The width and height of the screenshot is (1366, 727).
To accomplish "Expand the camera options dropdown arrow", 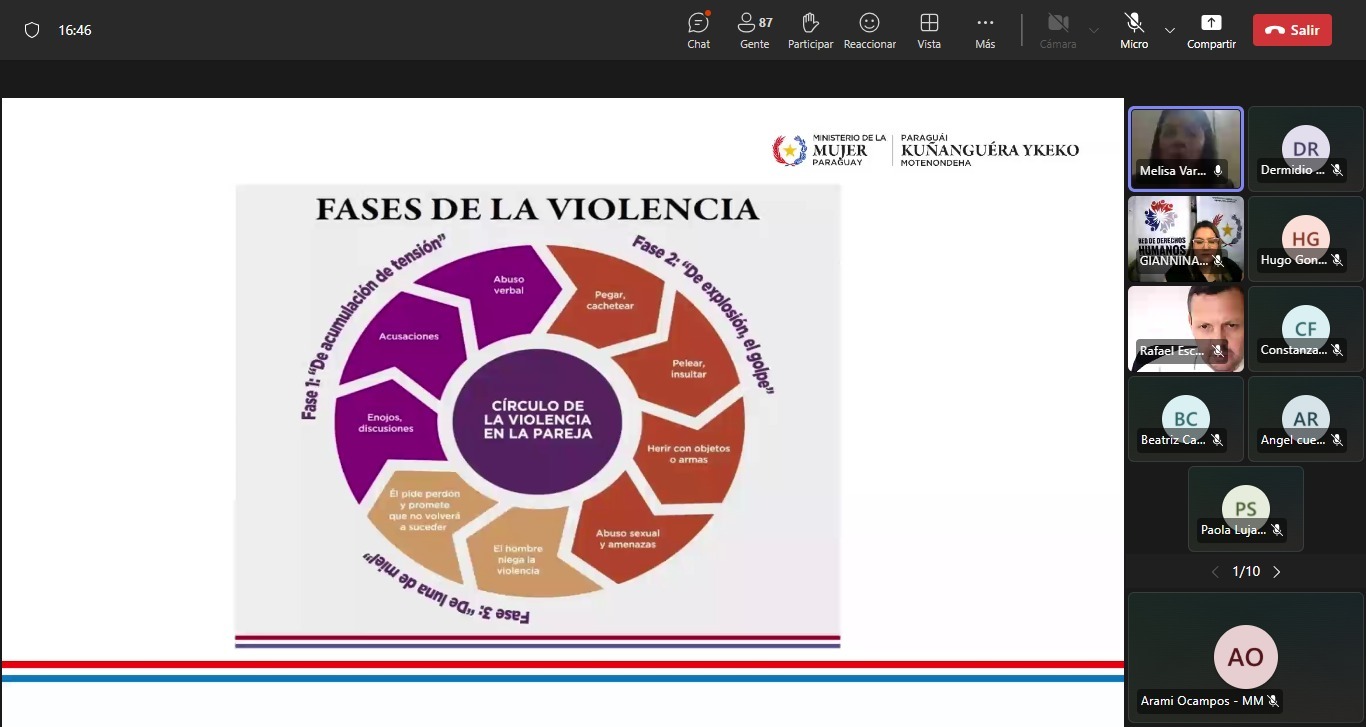I will click(1094, 30).
